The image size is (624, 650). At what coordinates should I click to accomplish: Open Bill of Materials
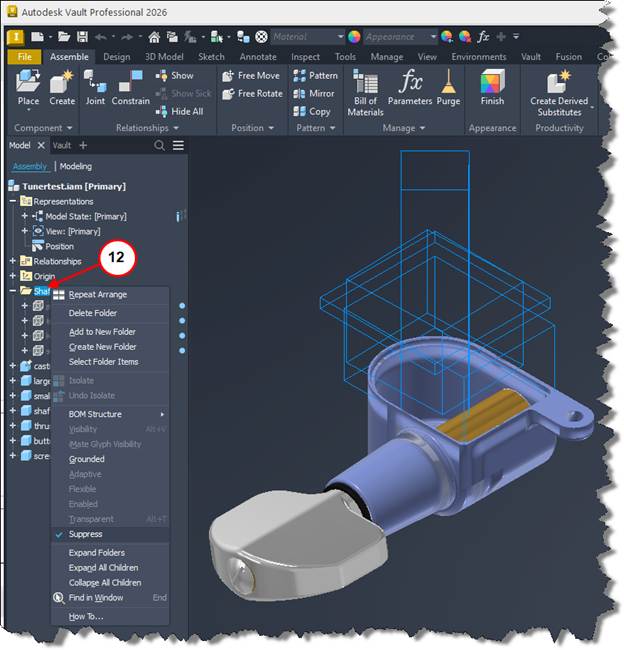[x=365, y=93]
